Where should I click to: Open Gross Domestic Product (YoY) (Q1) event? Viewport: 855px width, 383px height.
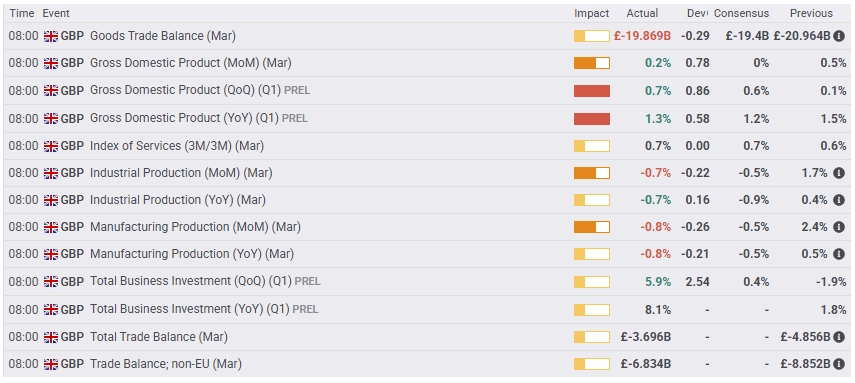[198, 118]
